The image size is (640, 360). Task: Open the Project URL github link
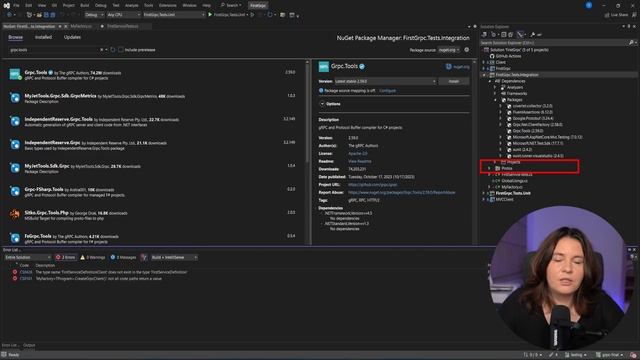coord(372,184)
